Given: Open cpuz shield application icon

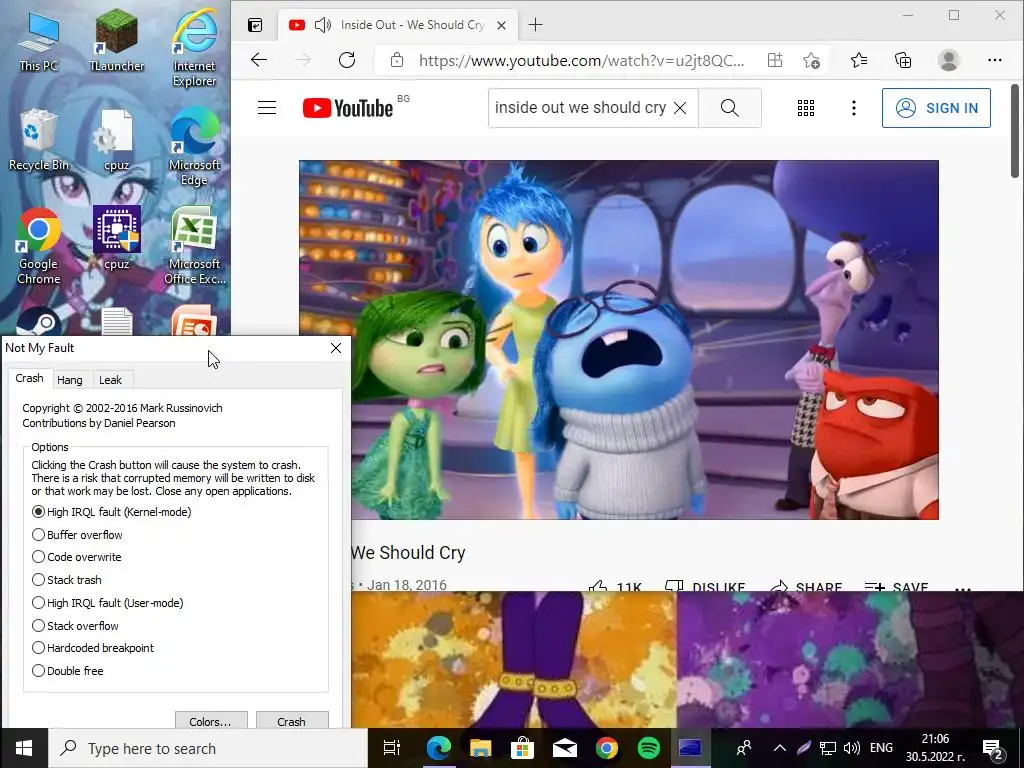Looking at the screenshot, I should coord(116,238).
